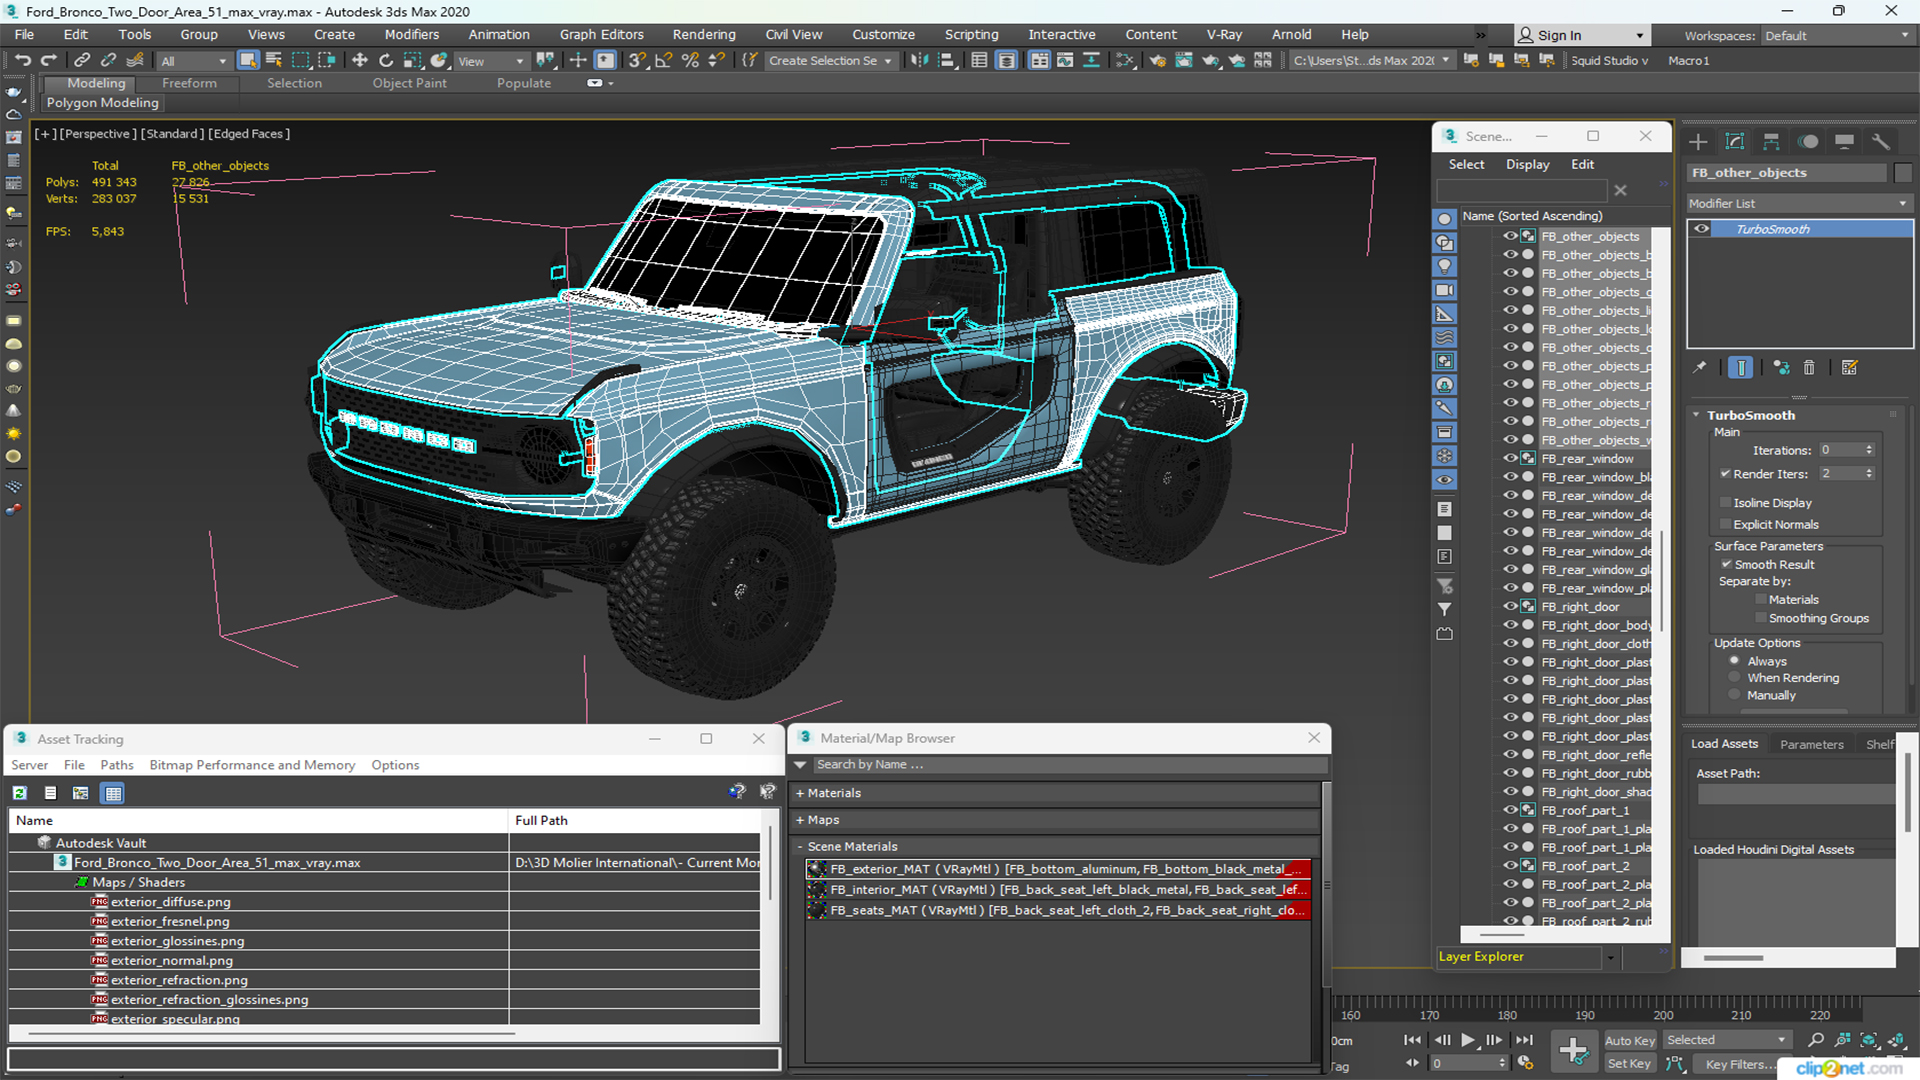The image size is (1920, 1080).
Task: Open the Modifiers menu
Action: pos(412,34)
